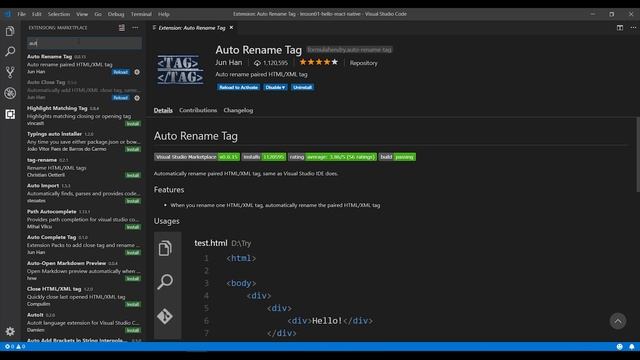640x360 pixels.
Task: Install the Auto-Open Markdown Preview extension
Action: pos(133,279)
